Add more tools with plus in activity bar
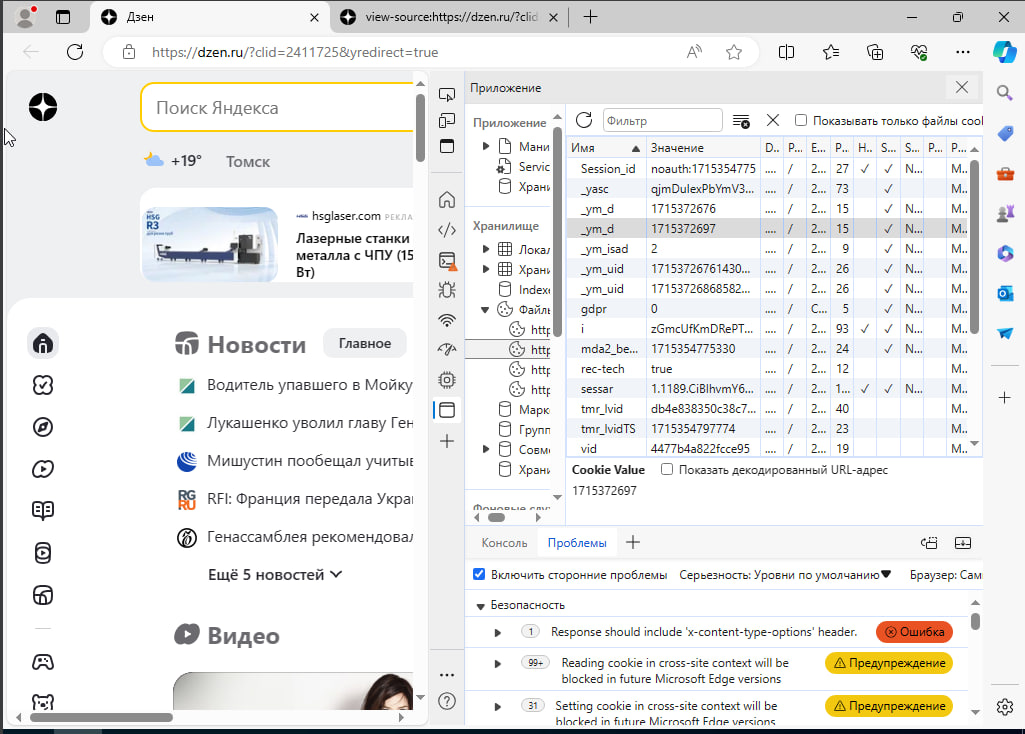 (447, 441)
